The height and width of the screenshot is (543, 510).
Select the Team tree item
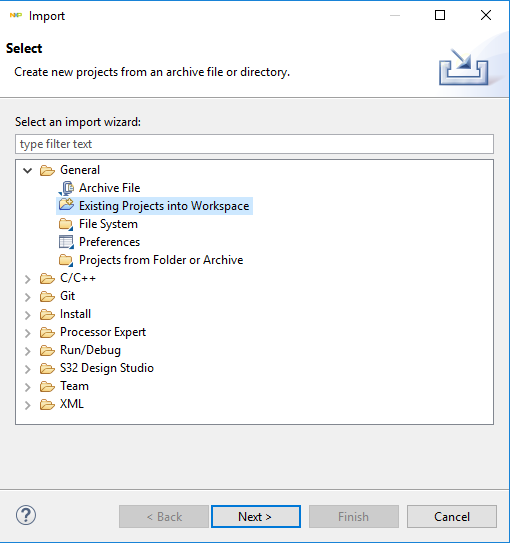pos(74,386)
